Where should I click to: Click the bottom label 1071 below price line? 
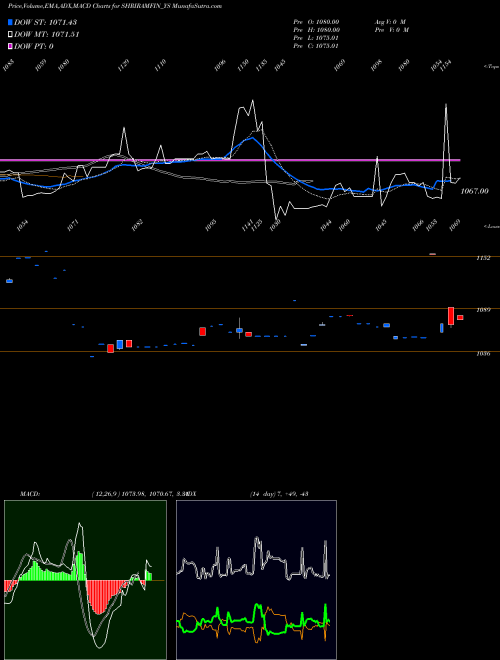coord(73,225)
